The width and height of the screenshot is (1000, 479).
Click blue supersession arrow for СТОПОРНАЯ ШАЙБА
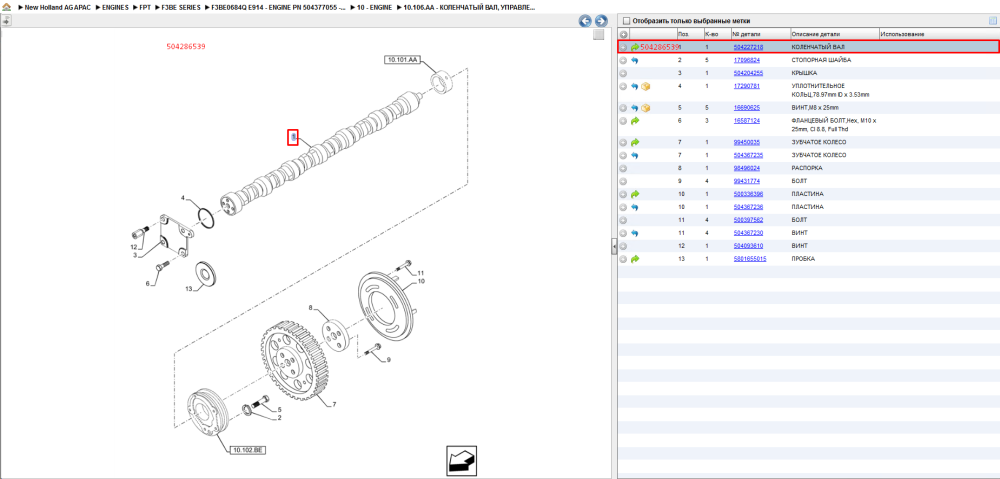pos(635,60)
